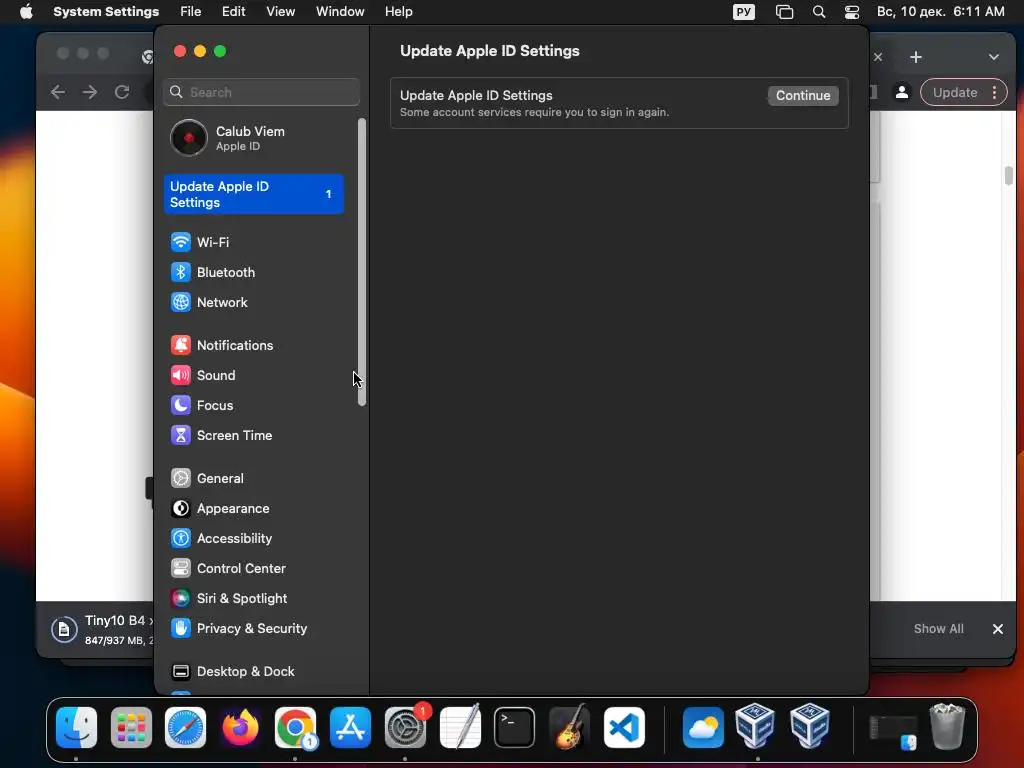
Task: Open Notifications settings
Action: point(253,345)
